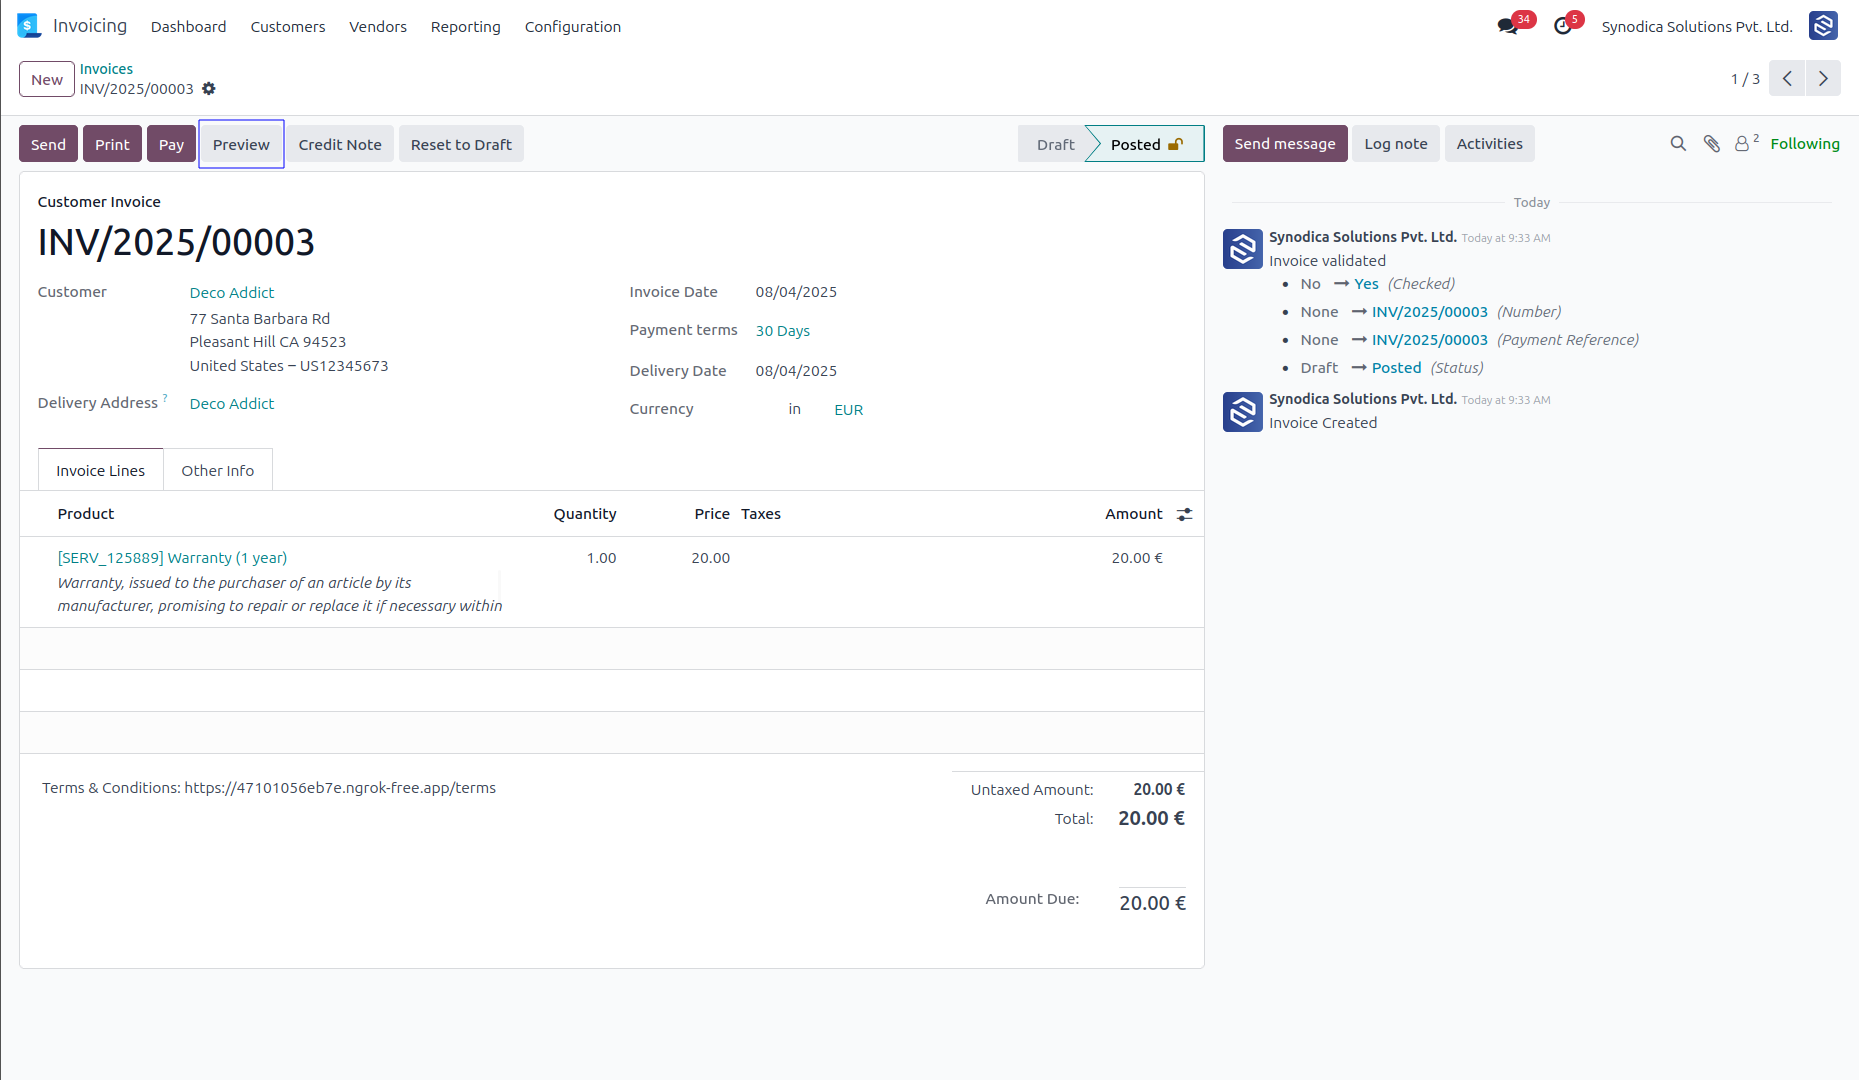Click the Price column header
Viewport: 1869px width, 1080px height.
[x=712, y=514]
